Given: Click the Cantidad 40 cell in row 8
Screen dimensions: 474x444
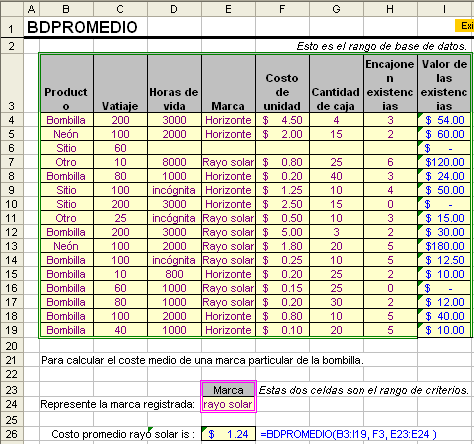Looking at the screenshot, I should (336, 176).
